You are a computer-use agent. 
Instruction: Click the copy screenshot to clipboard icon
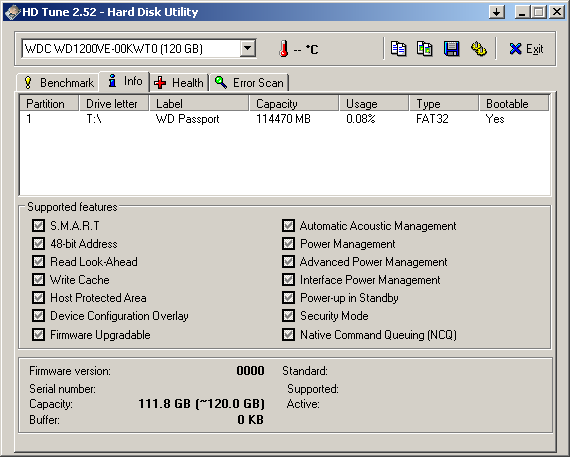coord(425,49)
